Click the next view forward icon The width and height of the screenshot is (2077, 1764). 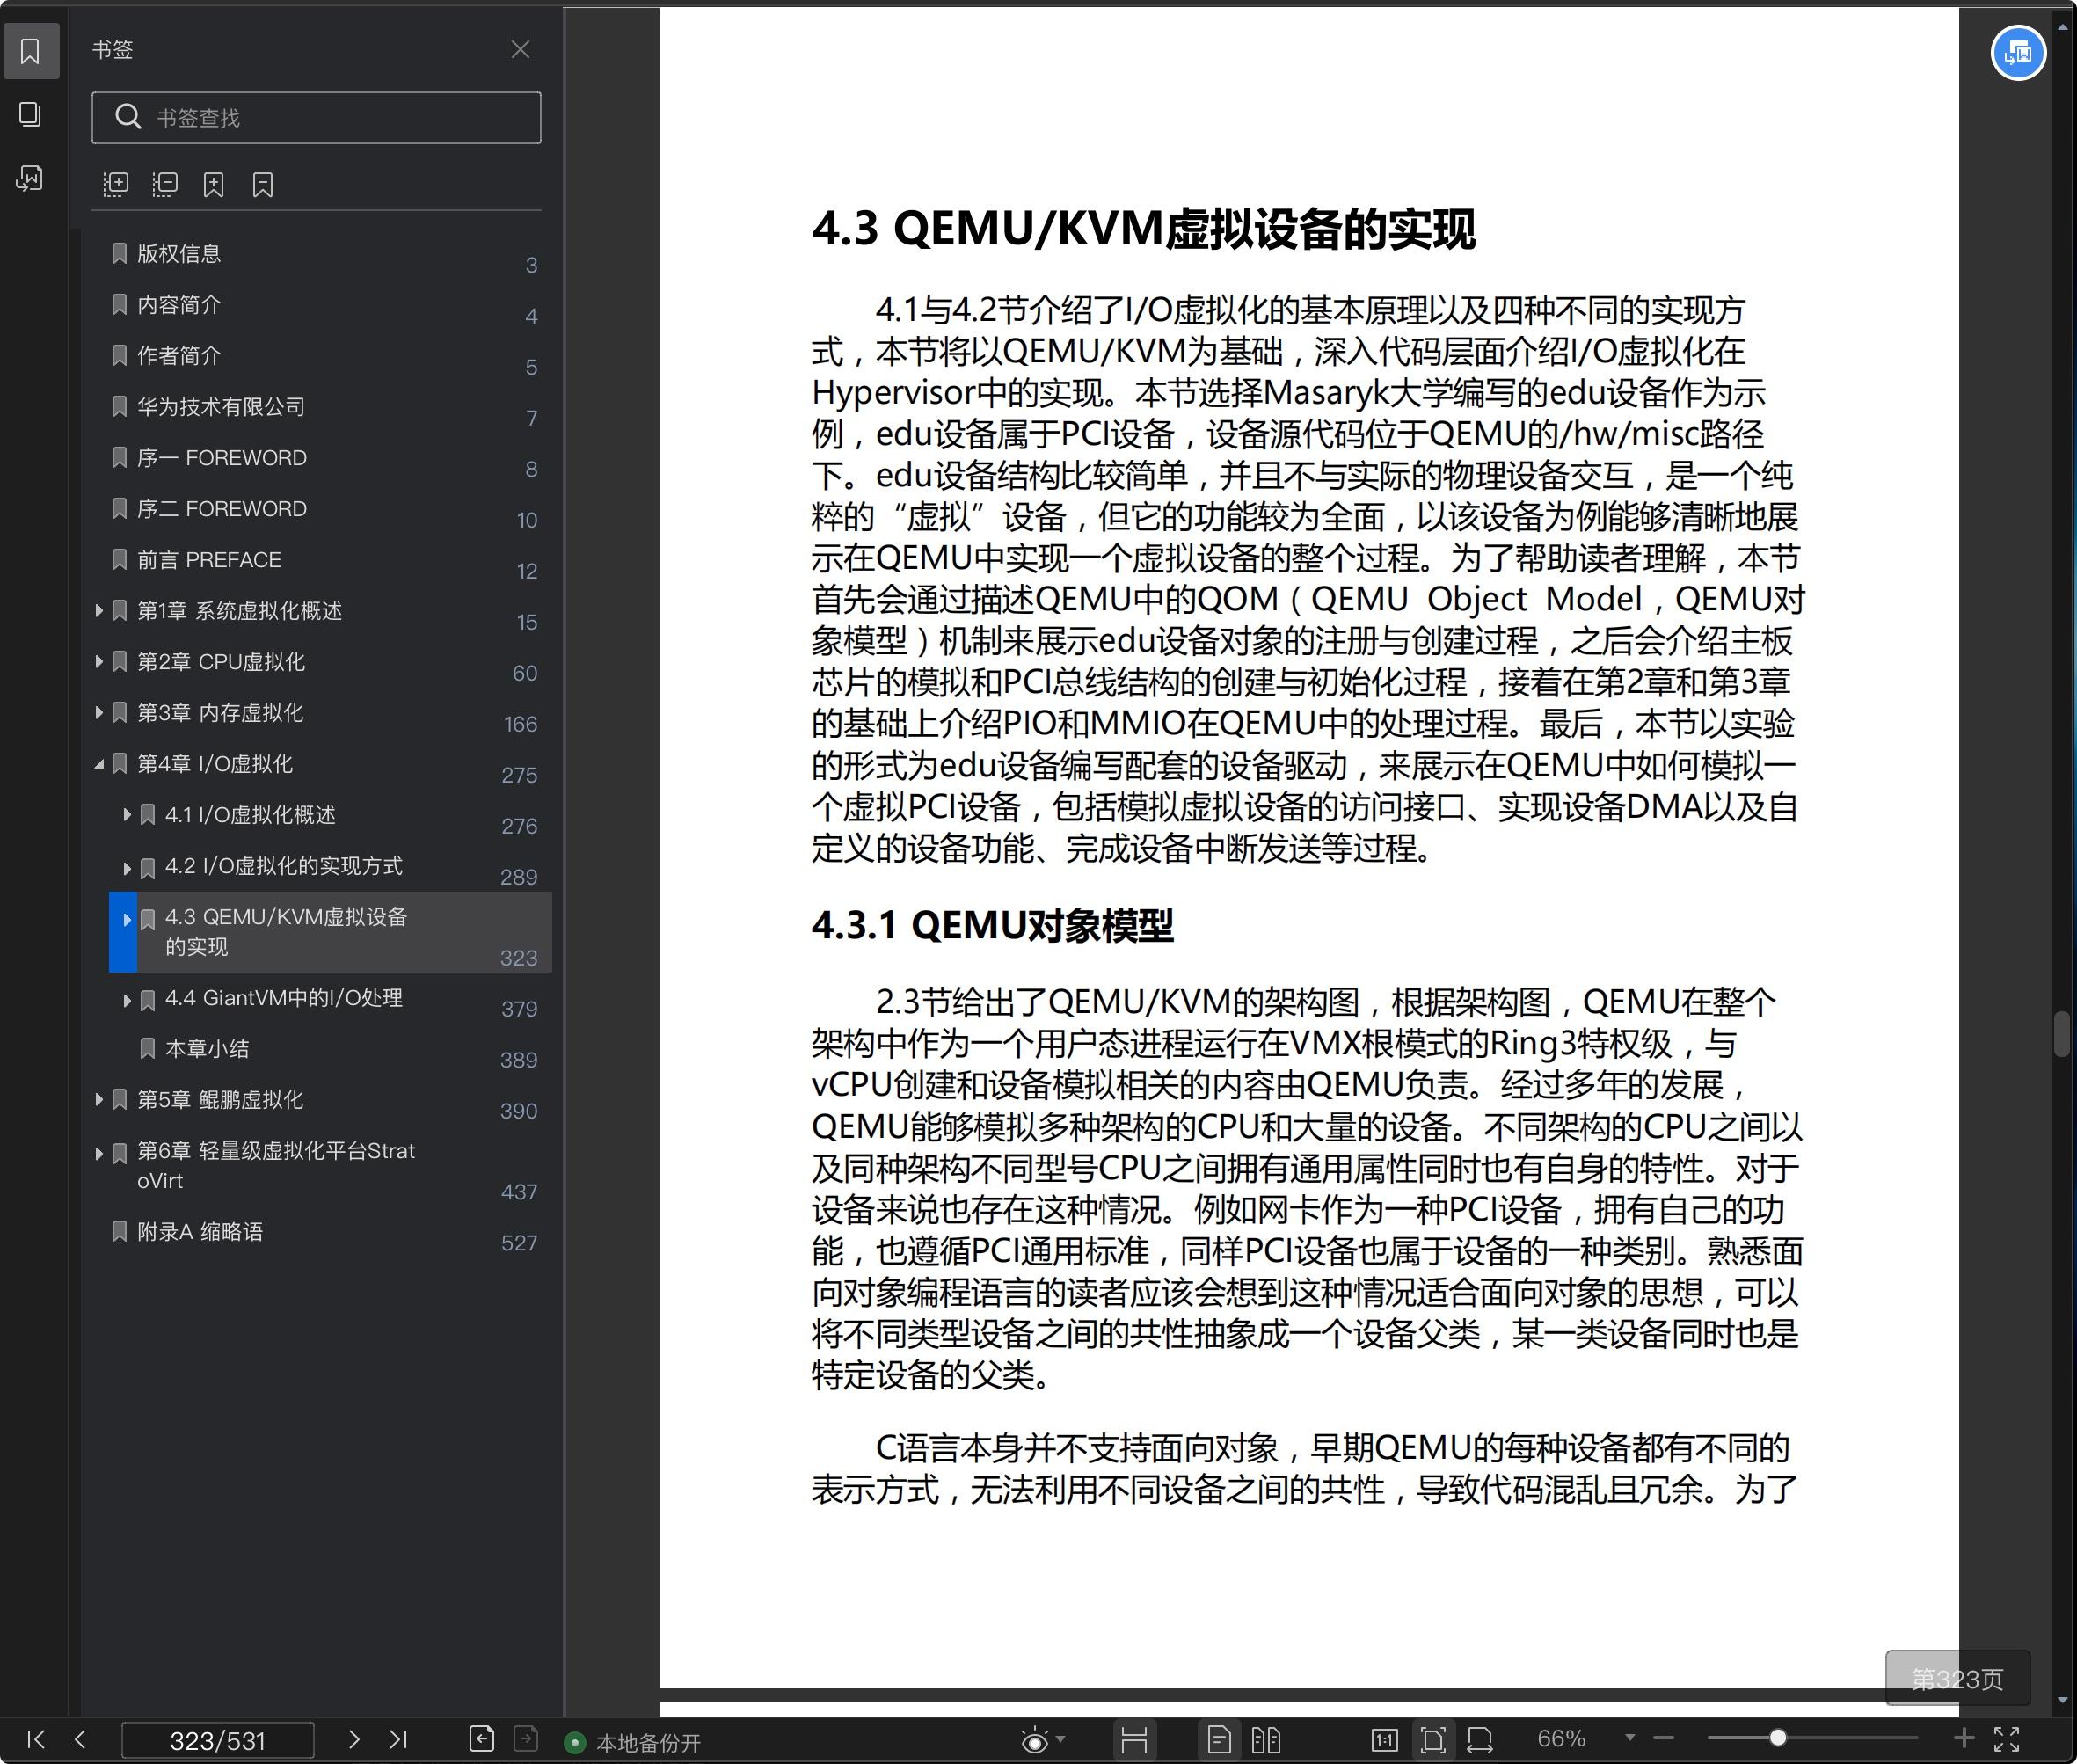(526, 1739)
